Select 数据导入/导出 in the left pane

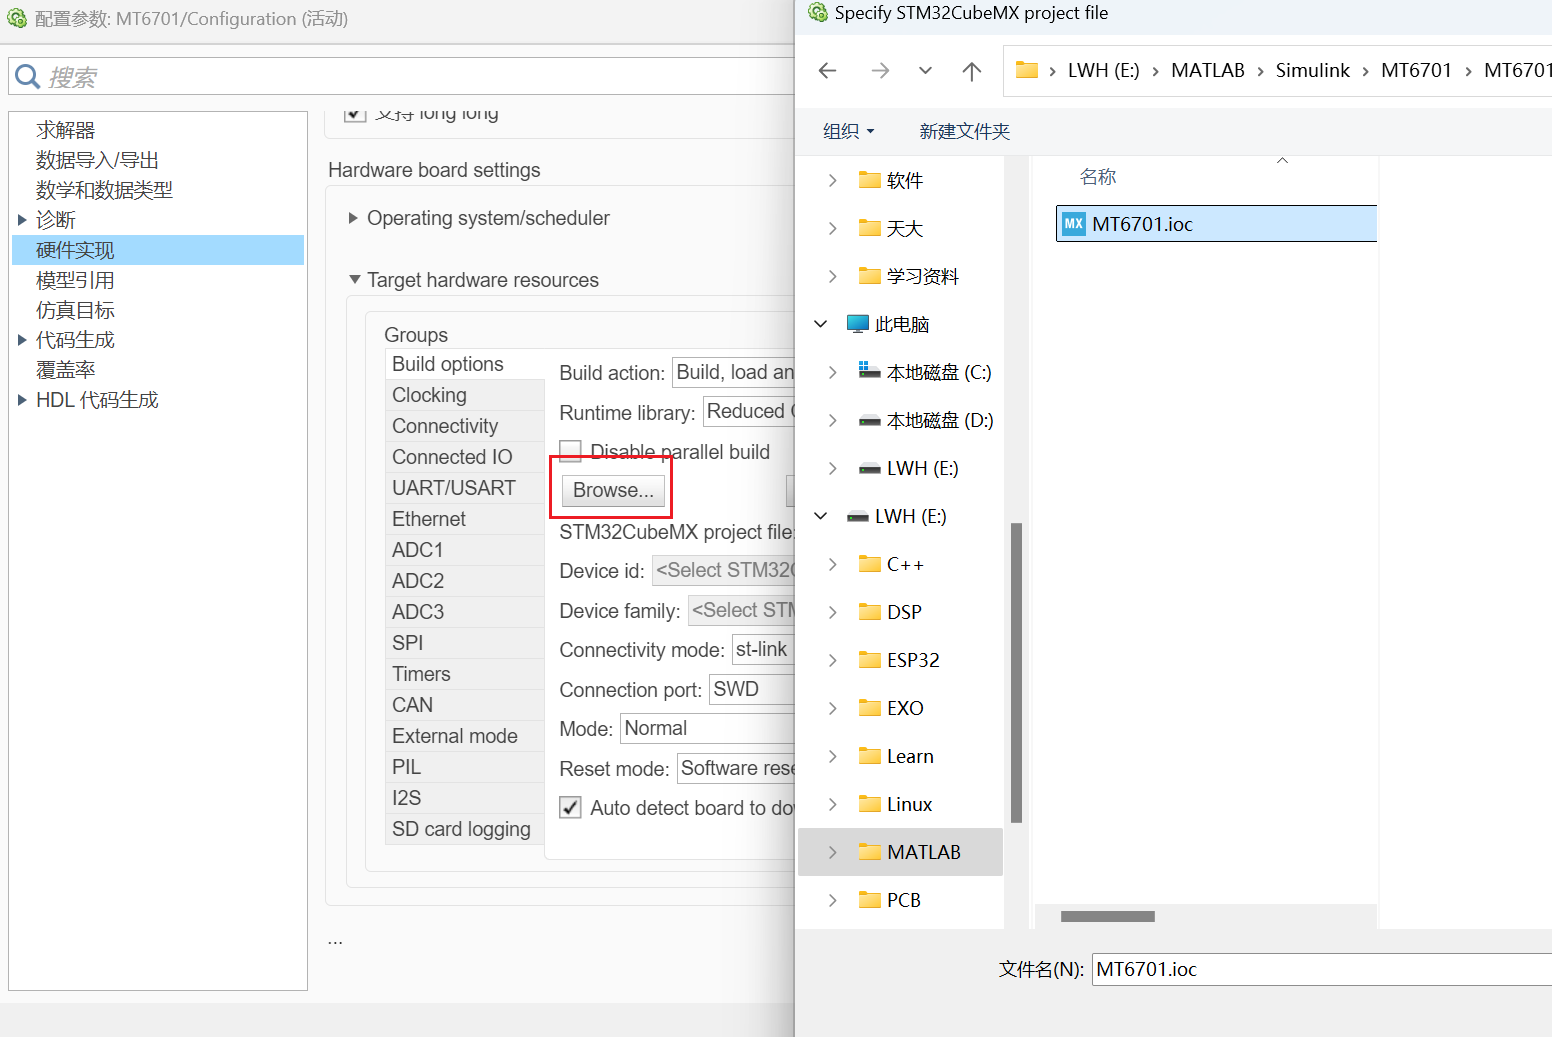[97, 160]
